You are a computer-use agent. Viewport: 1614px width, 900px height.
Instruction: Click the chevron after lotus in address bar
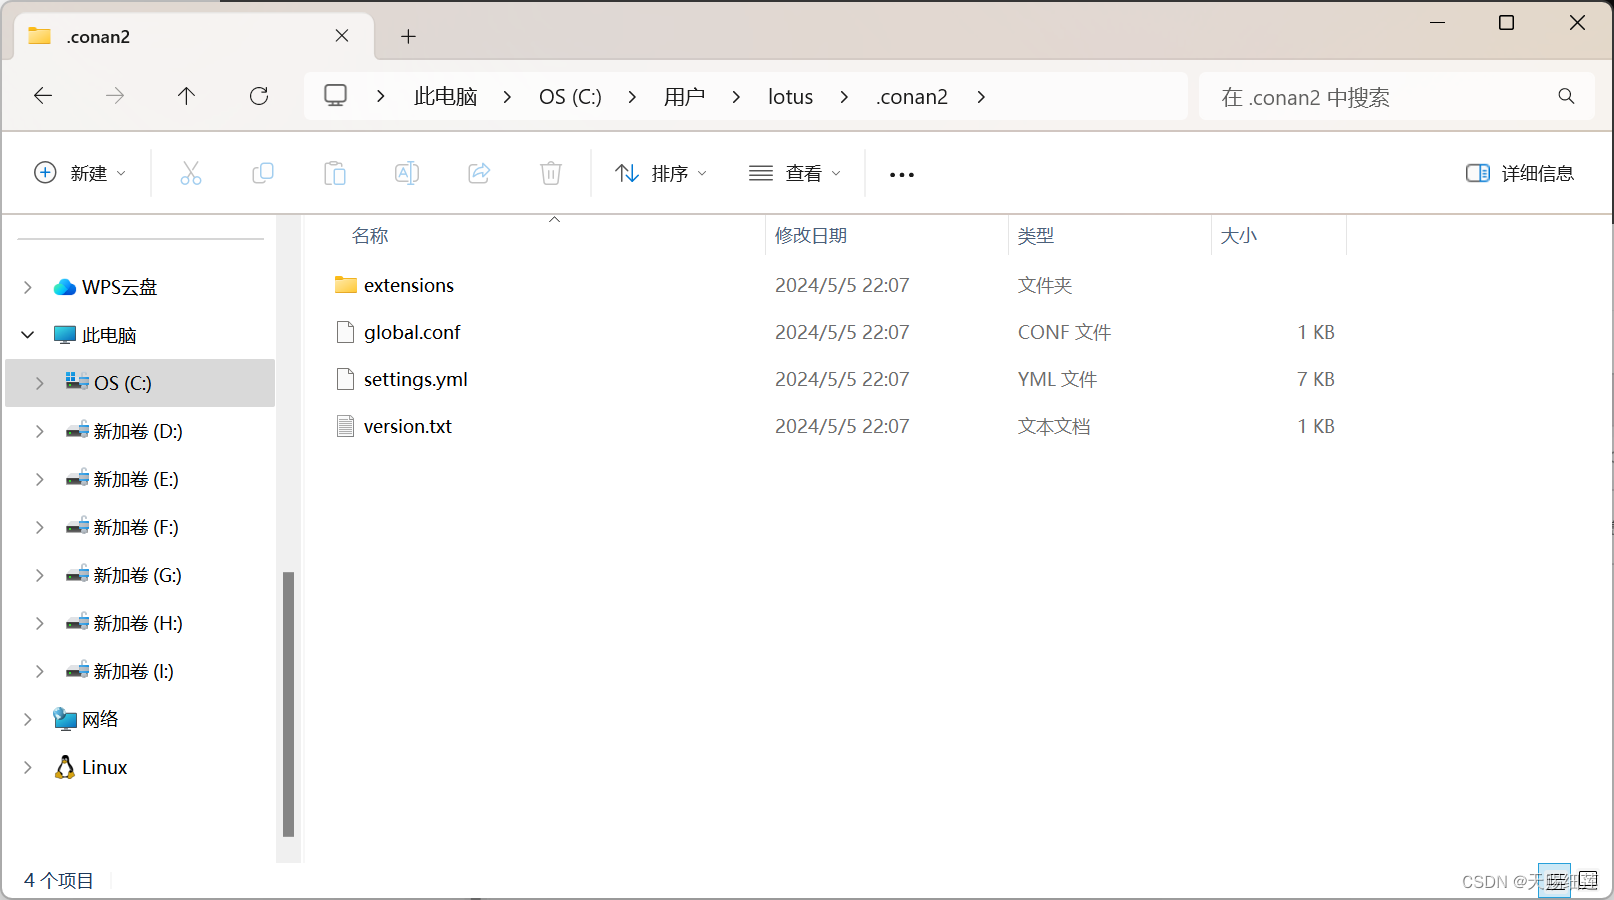(x=844, y=96)
